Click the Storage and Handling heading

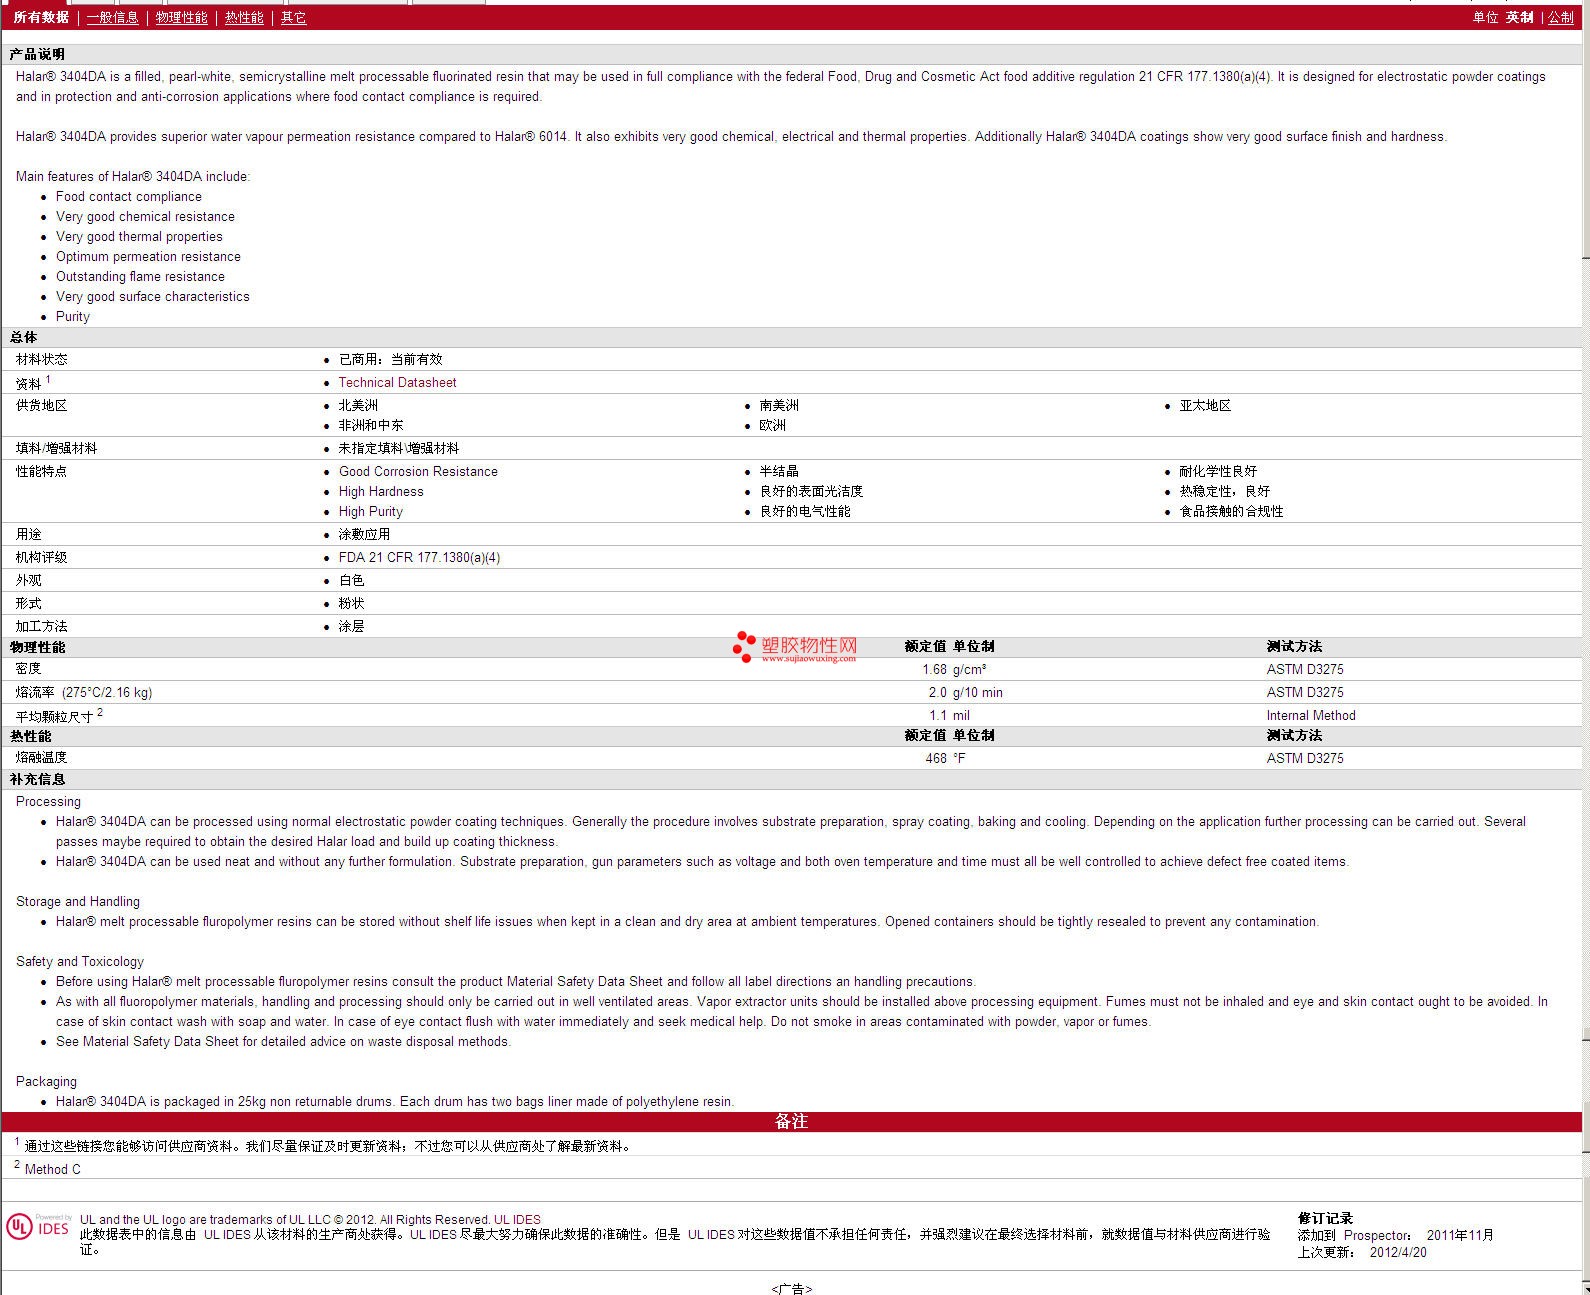pos(78,901)
